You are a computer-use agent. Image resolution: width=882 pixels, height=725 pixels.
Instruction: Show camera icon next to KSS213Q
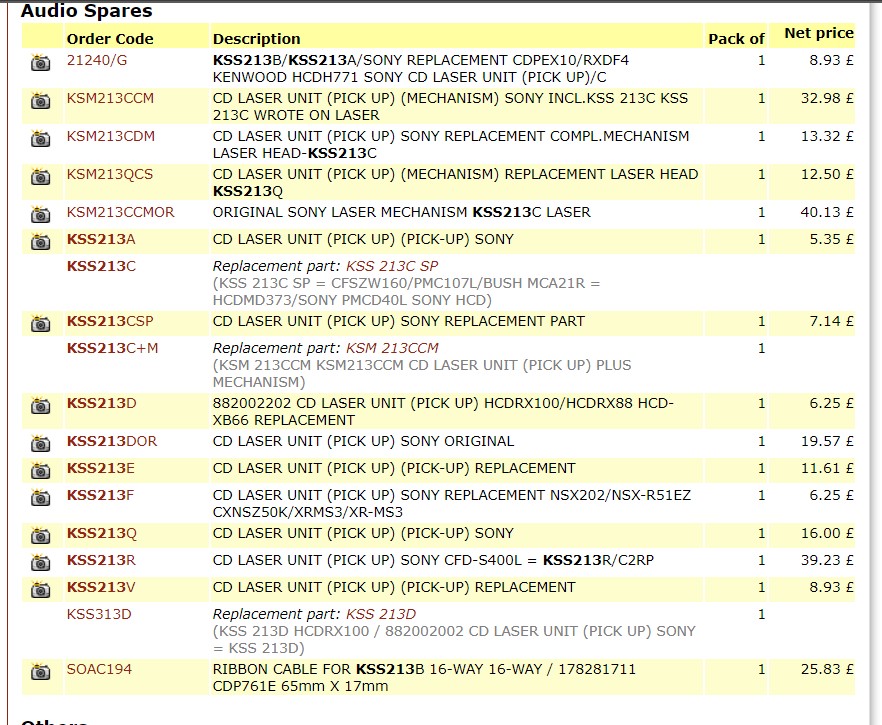pyautogui.click(x=40, y=535)
